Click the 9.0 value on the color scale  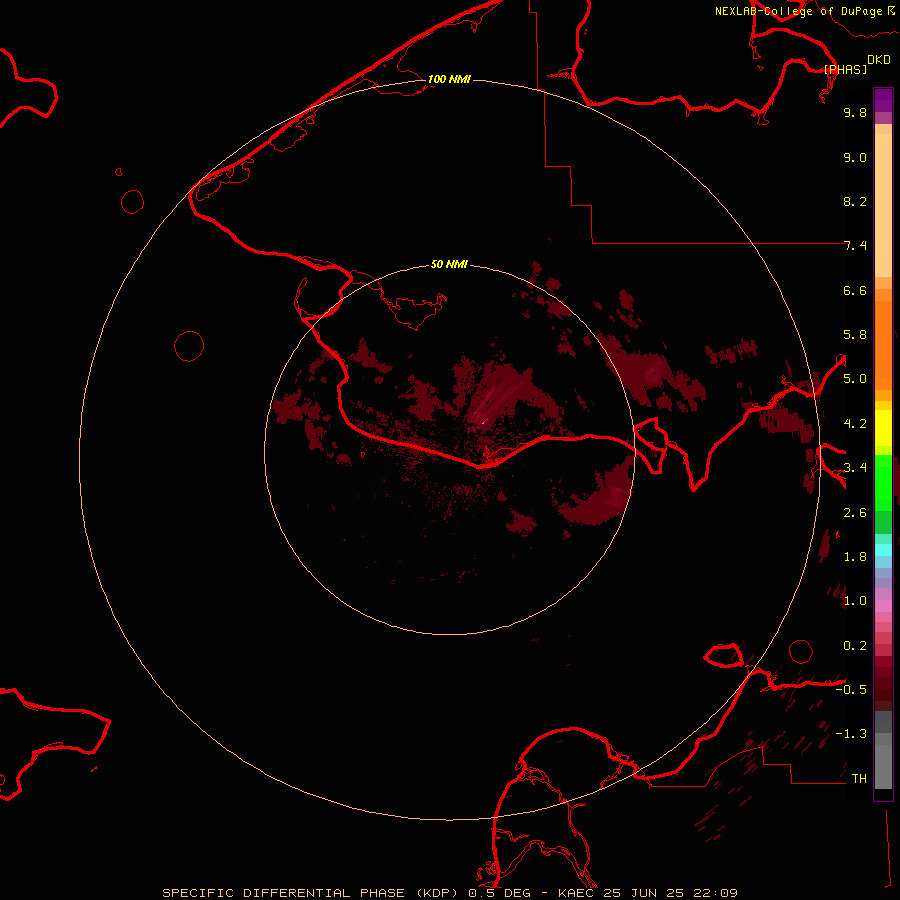[855, 157]
